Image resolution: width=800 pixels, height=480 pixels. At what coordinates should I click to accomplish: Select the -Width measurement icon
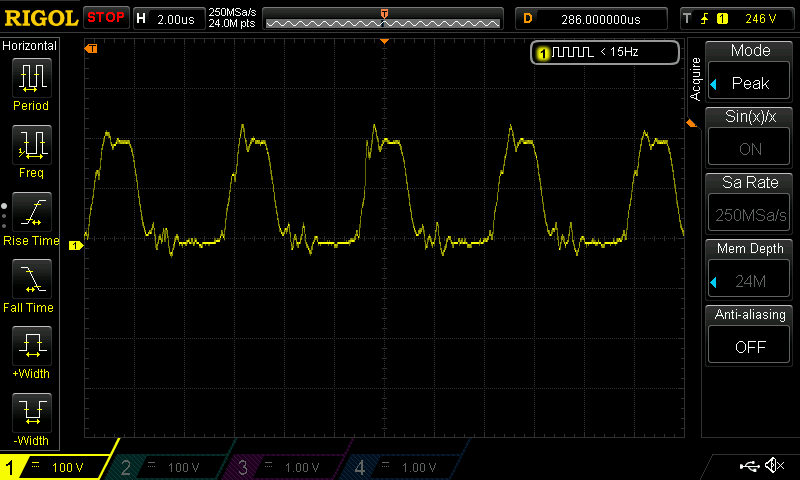click(x=32, y=413)
